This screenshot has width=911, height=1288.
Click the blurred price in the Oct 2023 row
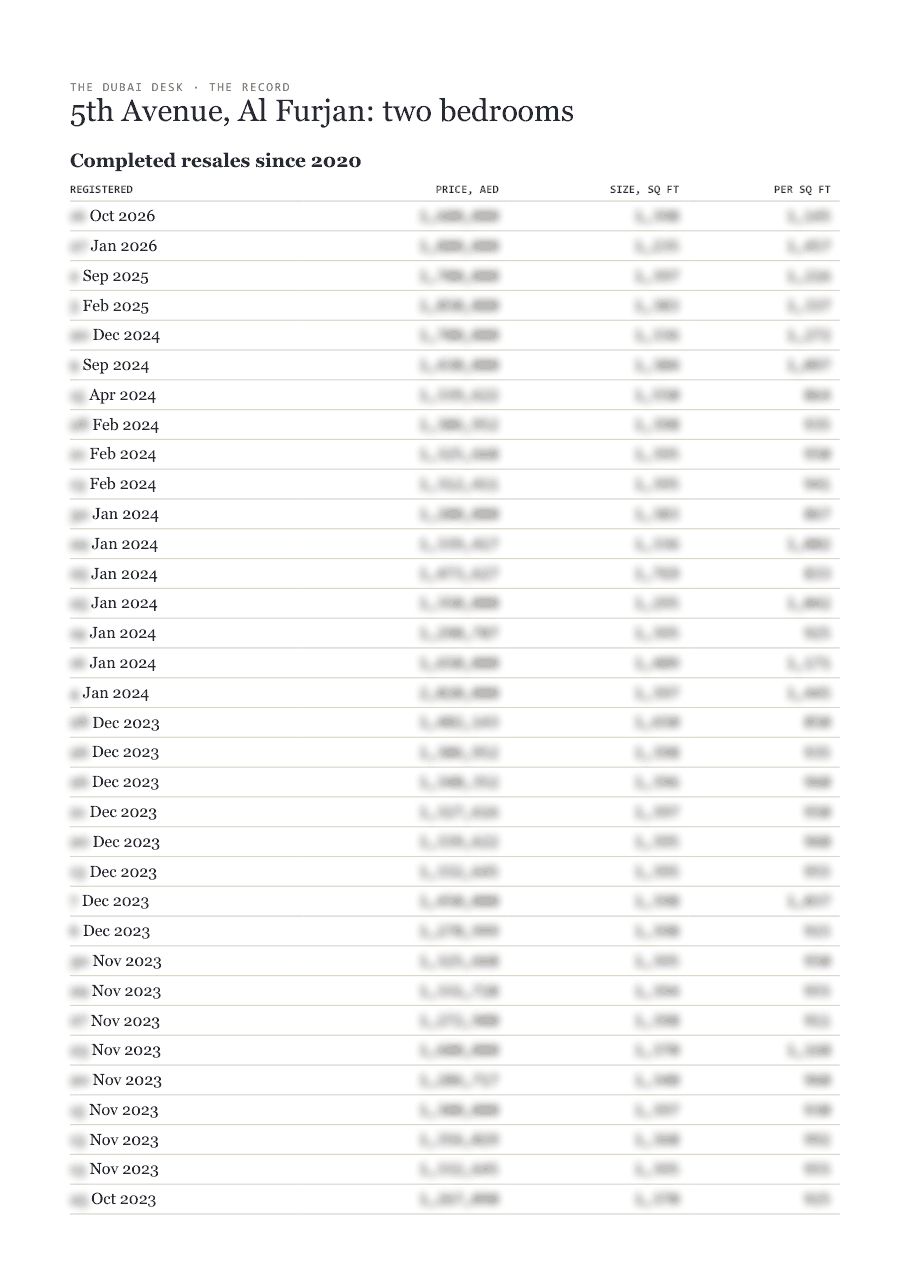tap(459, 1199)
